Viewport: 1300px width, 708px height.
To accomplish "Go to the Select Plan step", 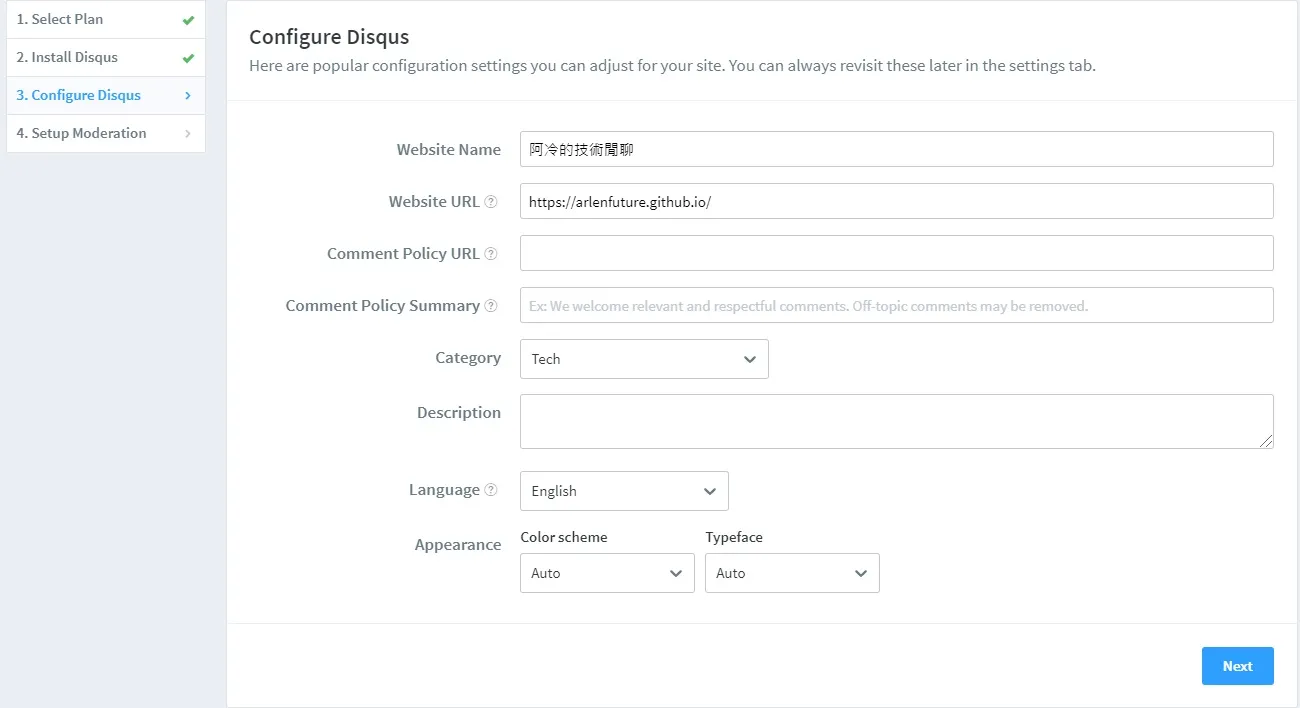I will tap(60, 18).
